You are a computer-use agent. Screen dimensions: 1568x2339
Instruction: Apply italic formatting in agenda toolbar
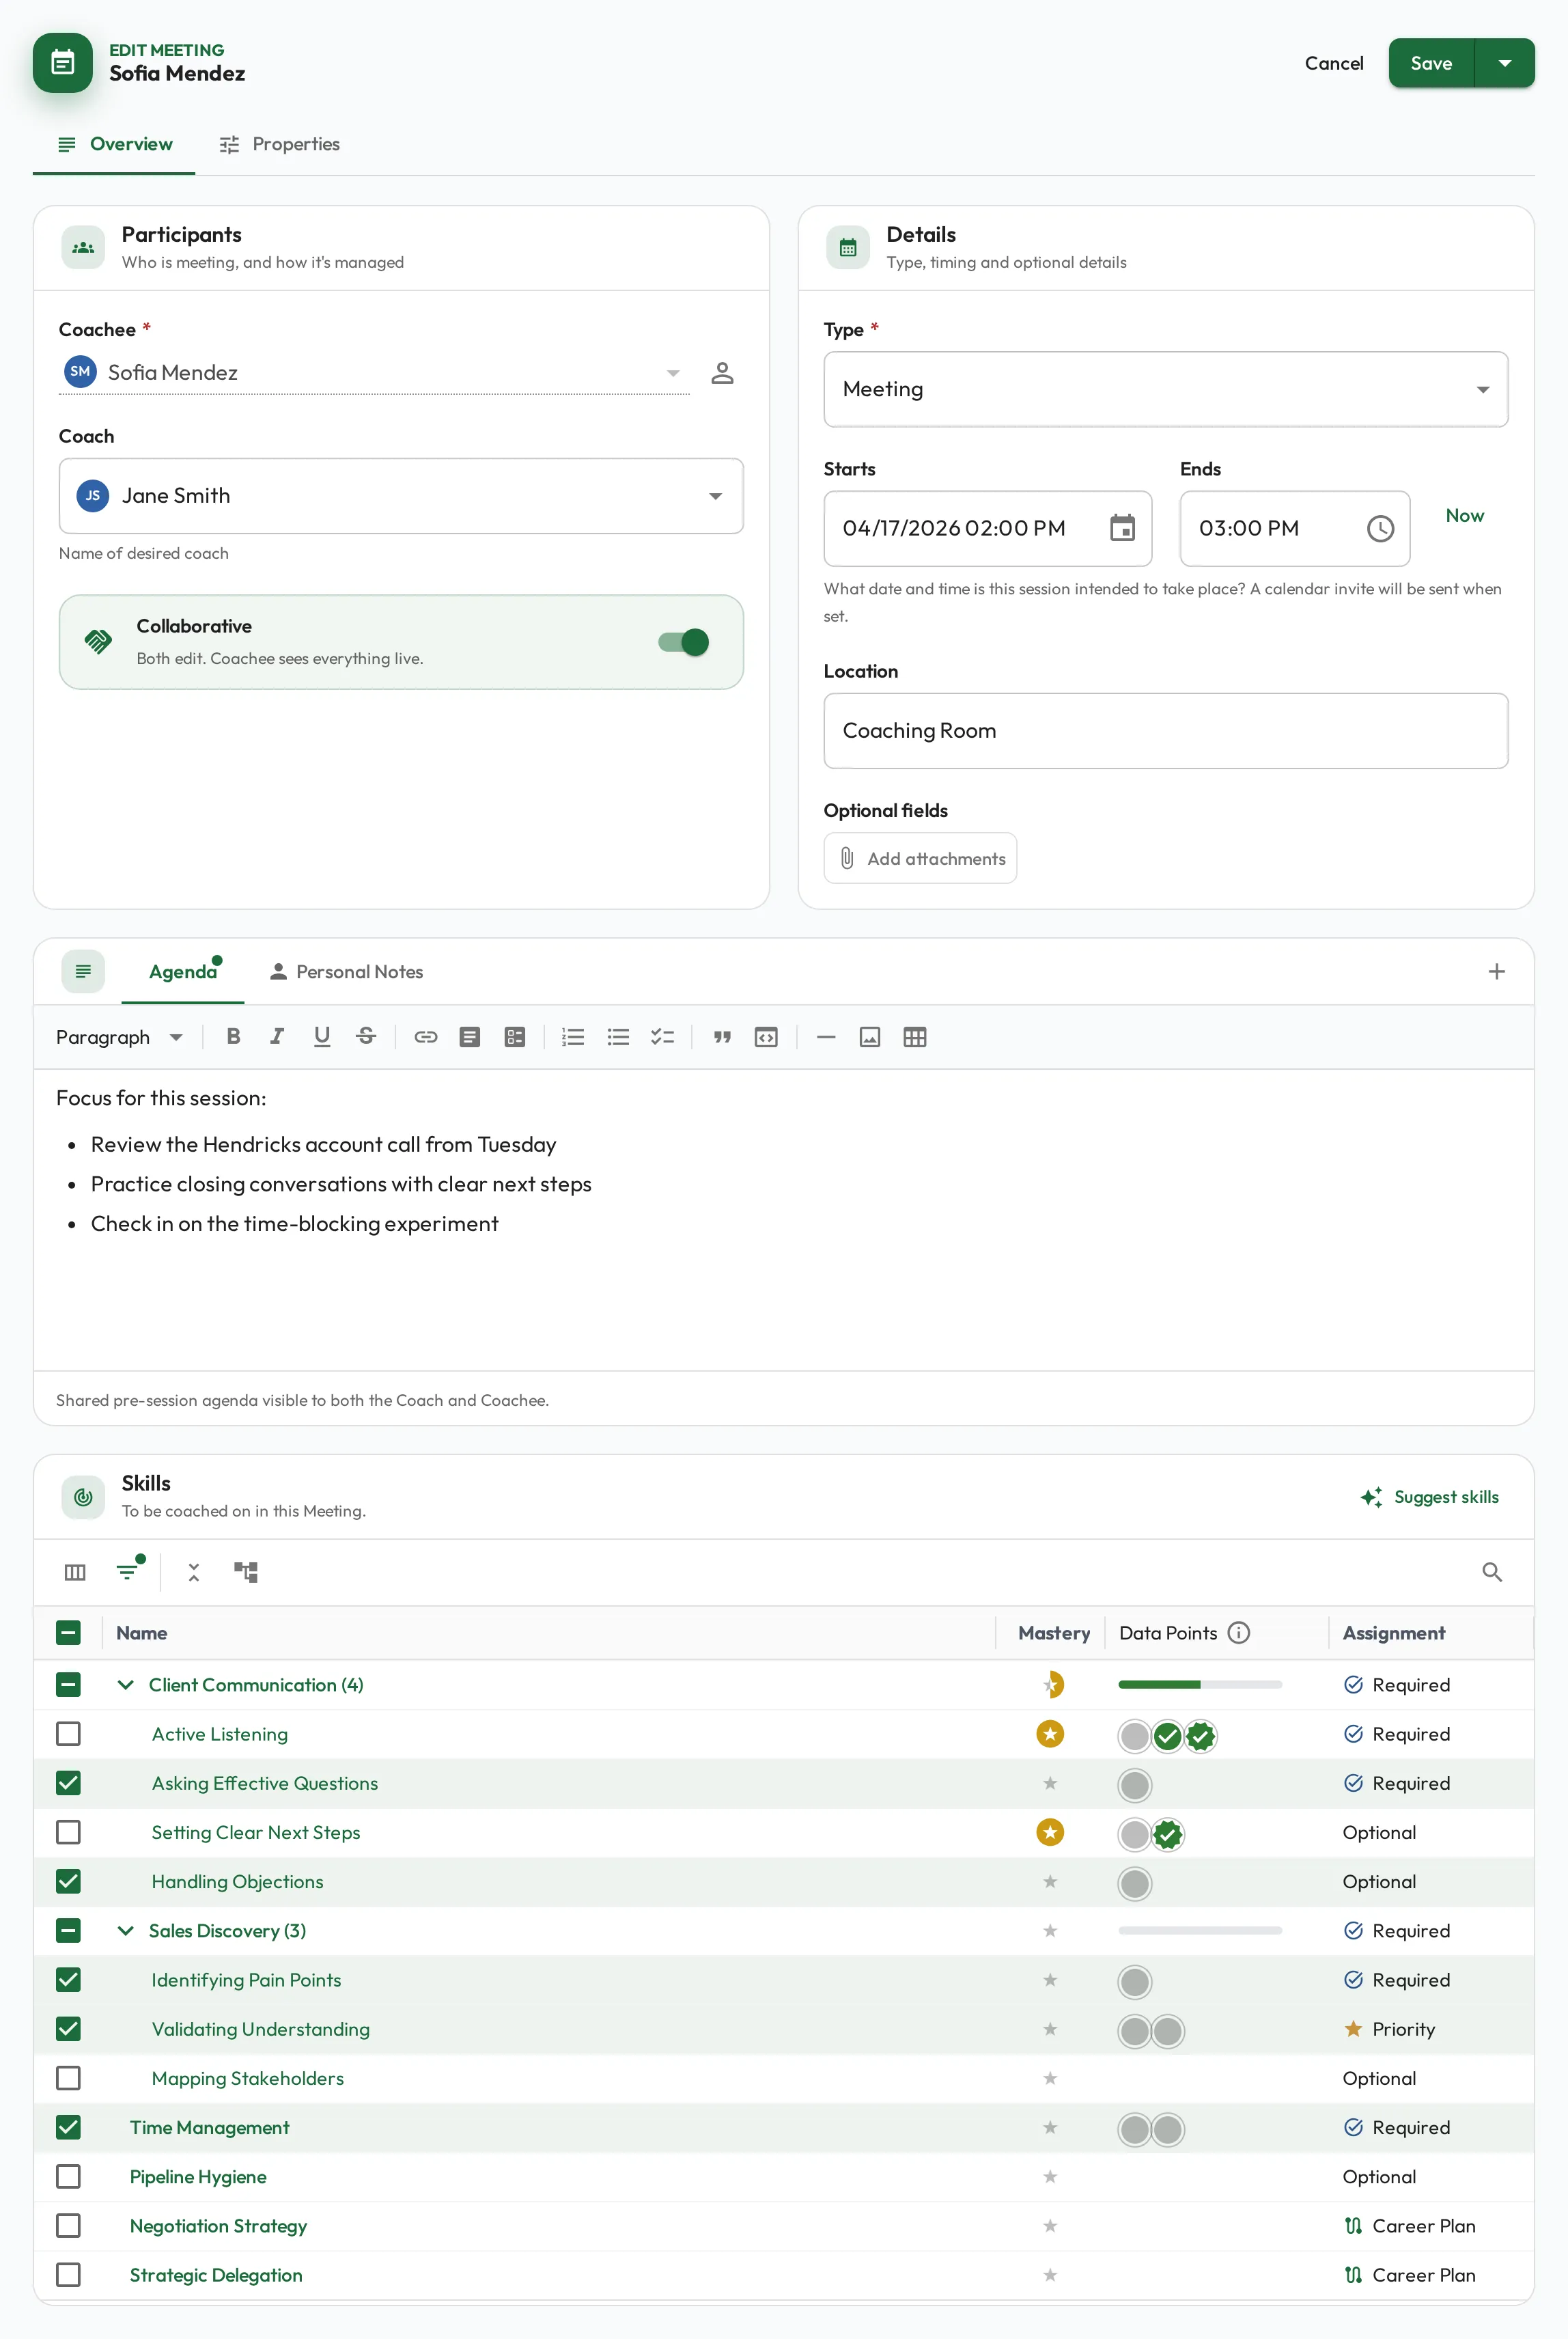277,1037
